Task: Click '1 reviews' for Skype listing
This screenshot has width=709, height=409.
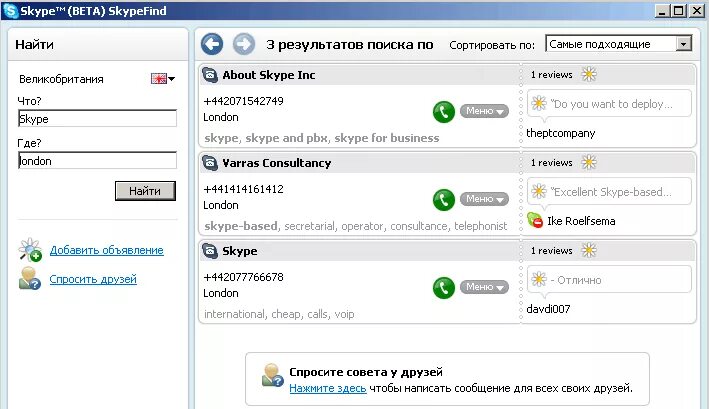Action: pyautogui.click(x=552, y=251)
